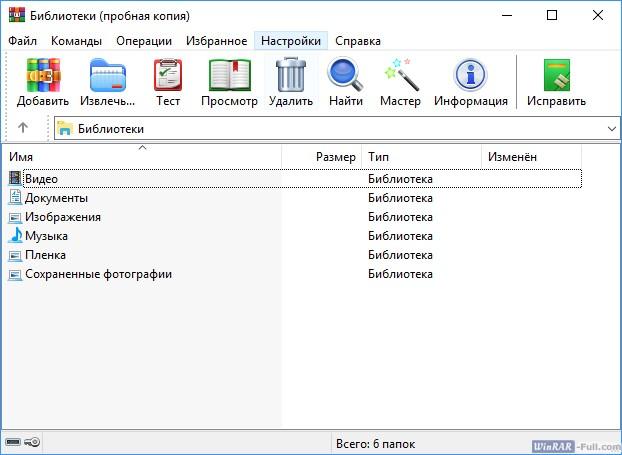Expand the address bar path dropdown
Image resolution: width=622 pixels, height=455 pixels.
click(x=611, y=129)
